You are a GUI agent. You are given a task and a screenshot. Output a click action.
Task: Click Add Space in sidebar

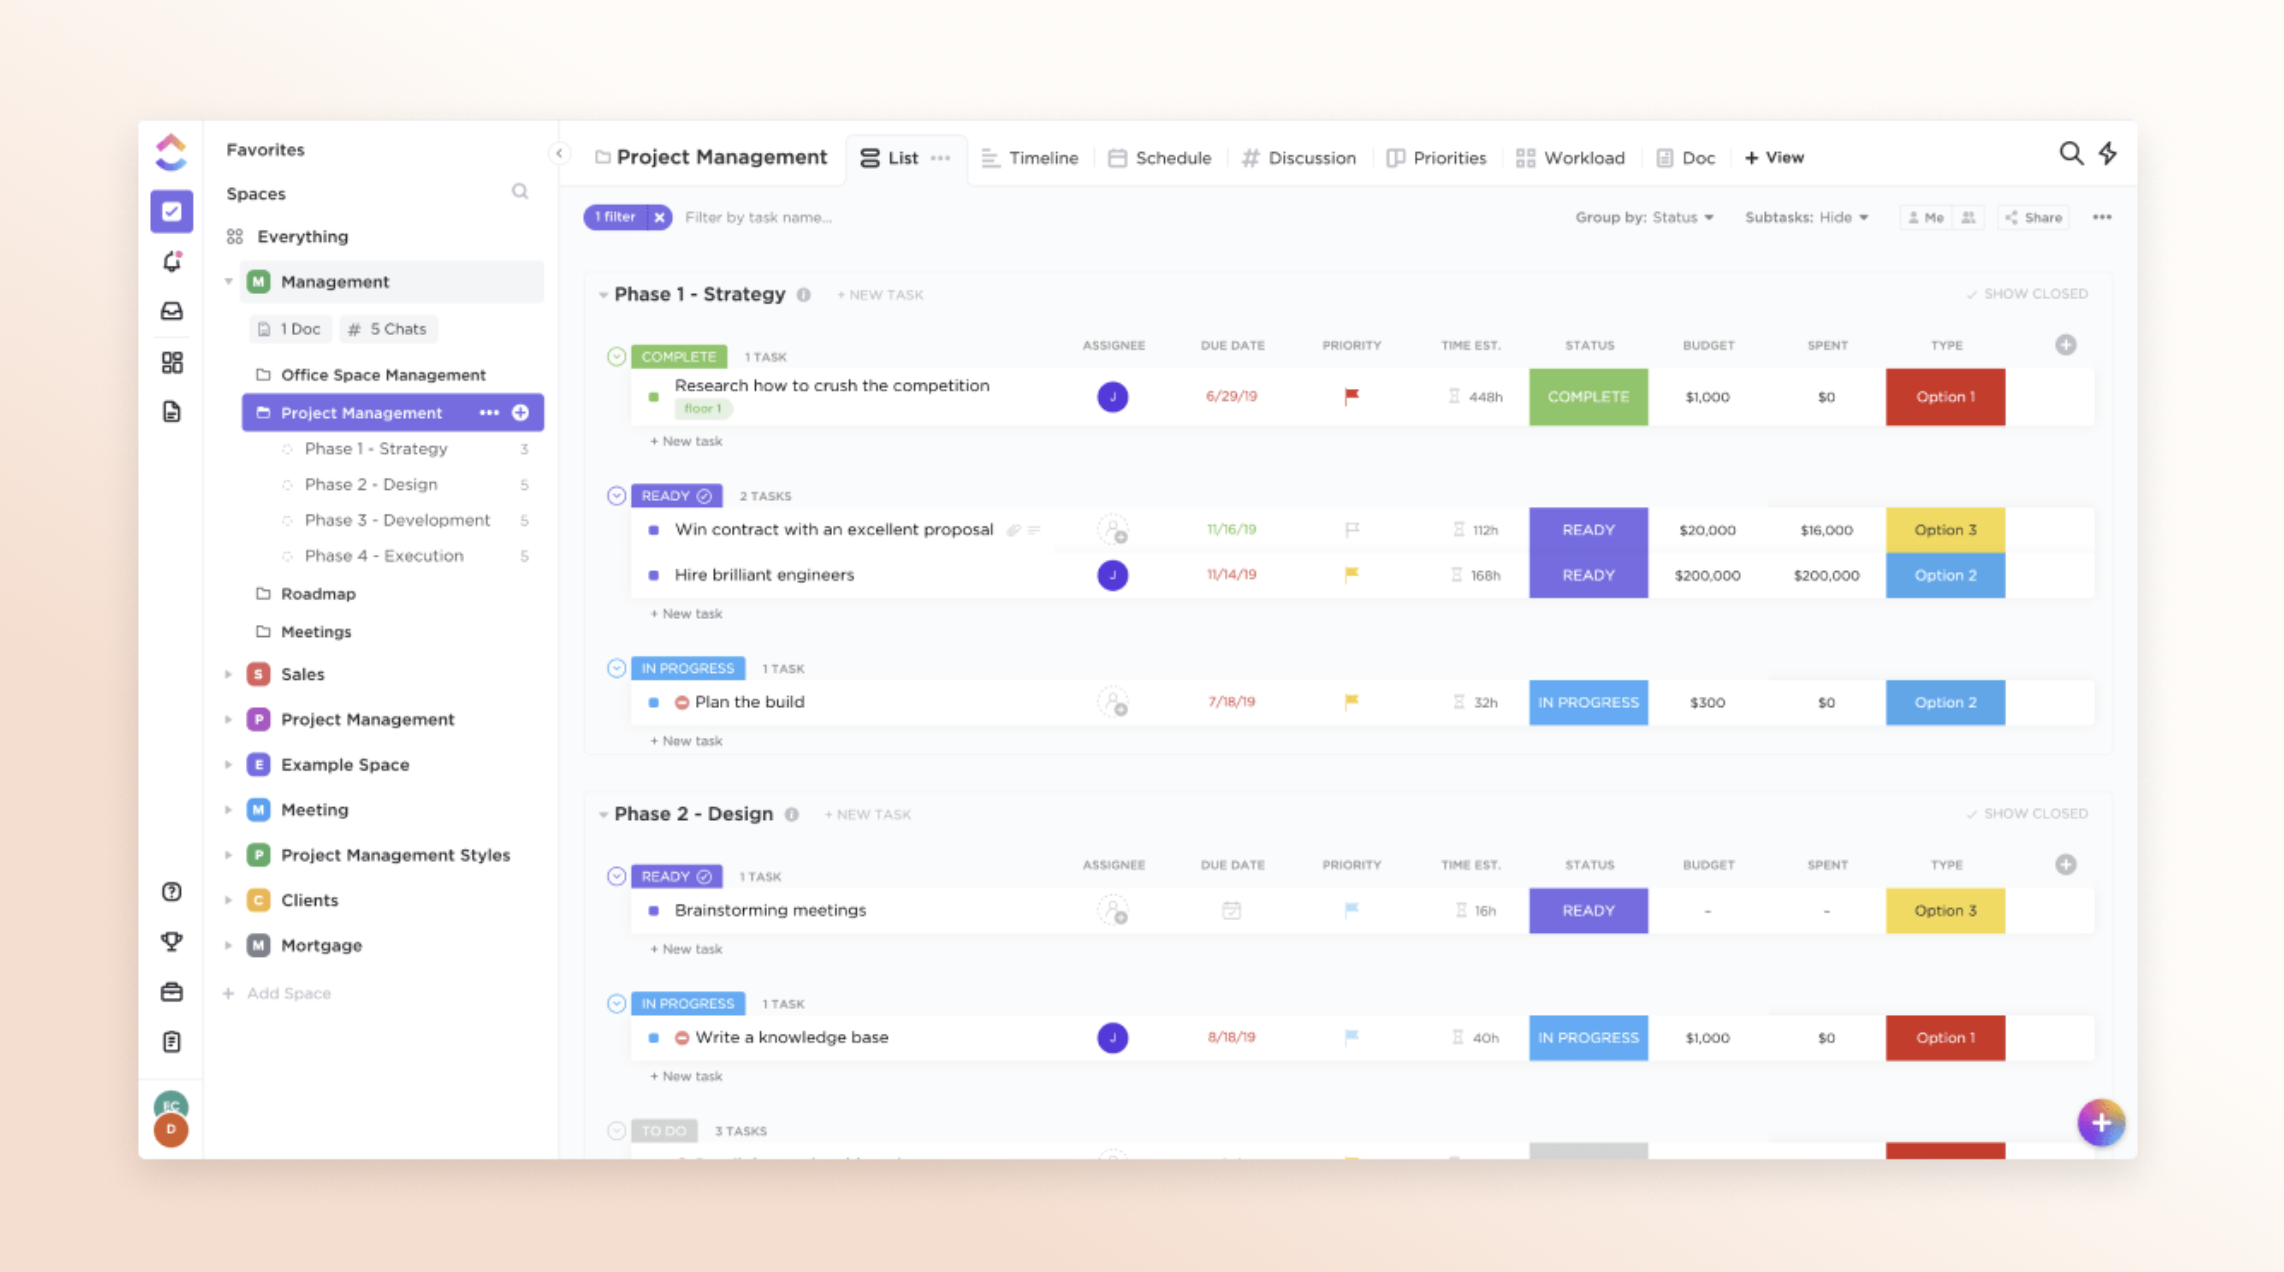288,993
